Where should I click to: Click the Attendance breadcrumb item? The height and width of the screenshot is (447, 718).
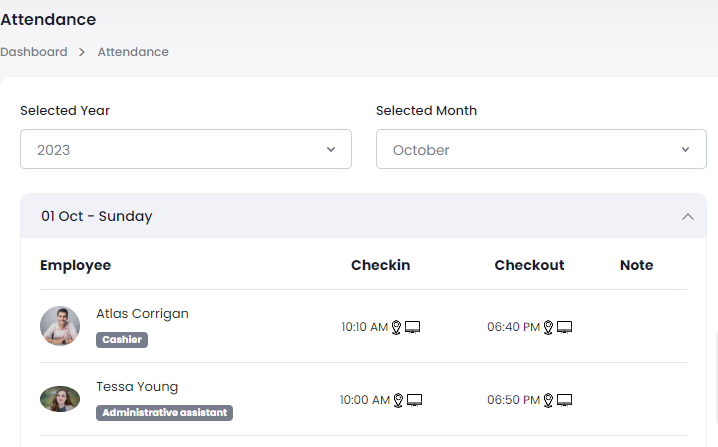tap(133, 52)
